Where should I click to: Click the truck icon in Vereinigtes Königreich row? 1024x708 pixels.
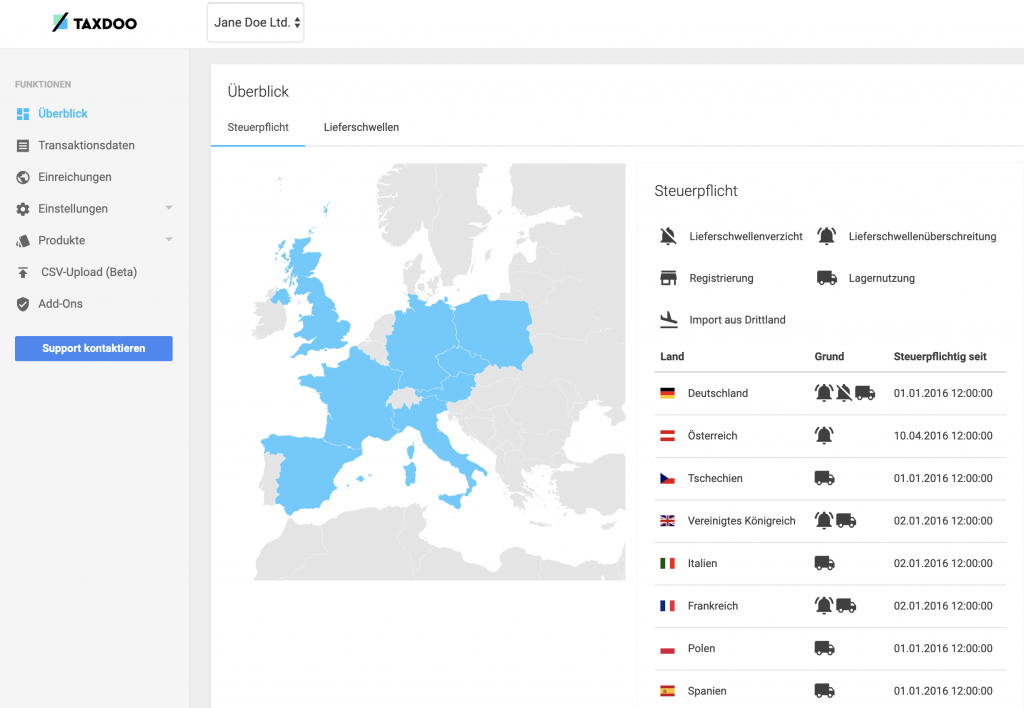[846, 521]
